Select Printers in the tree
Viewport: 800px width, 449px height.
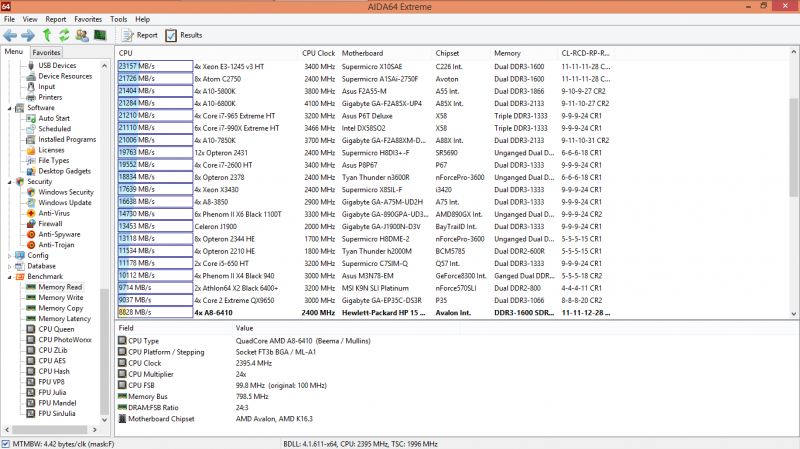click(x=50, y=97)
